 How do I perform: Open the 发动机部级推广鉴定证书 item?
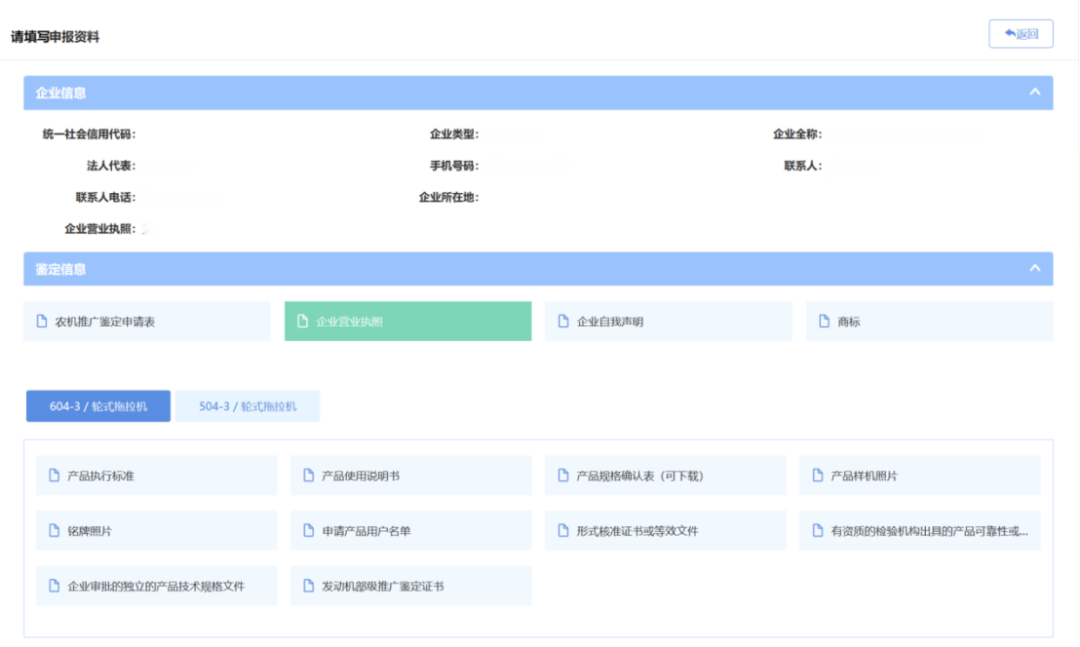tap(410, 586)
